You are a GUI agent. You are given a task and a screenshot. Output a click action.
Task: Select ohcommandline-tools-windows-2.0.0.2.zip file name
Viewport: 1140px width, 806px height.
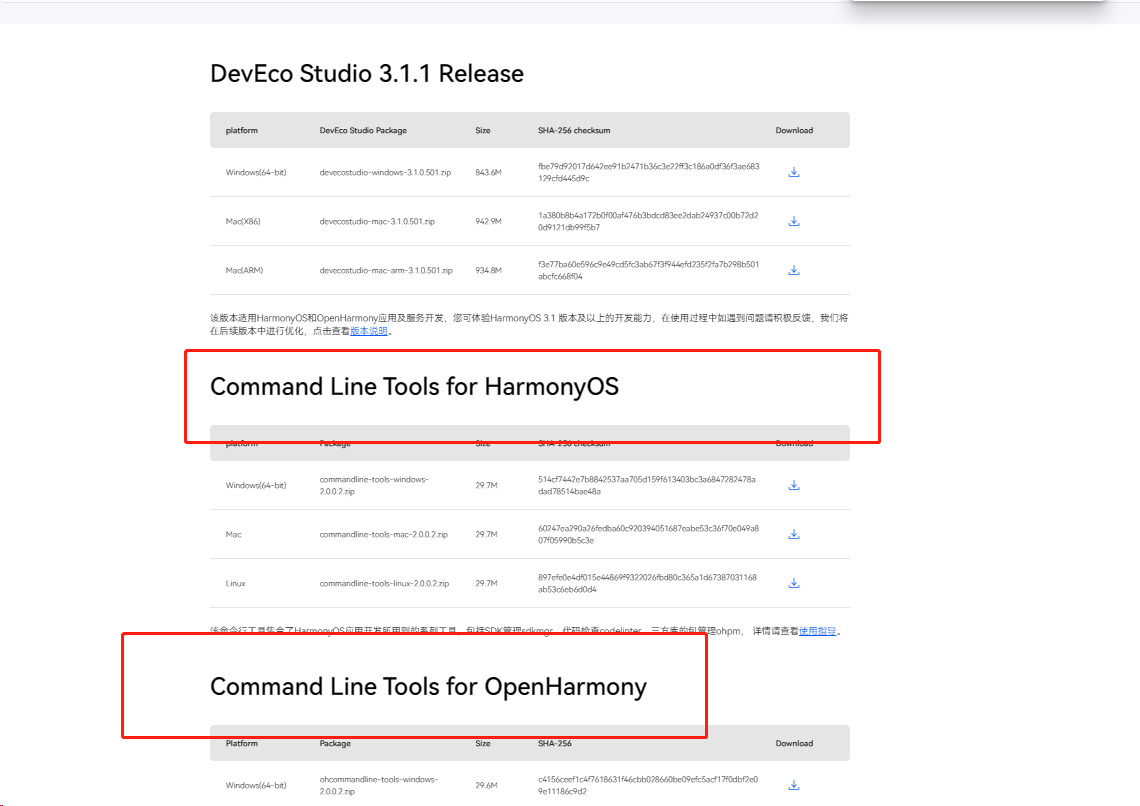coord(379,785)
